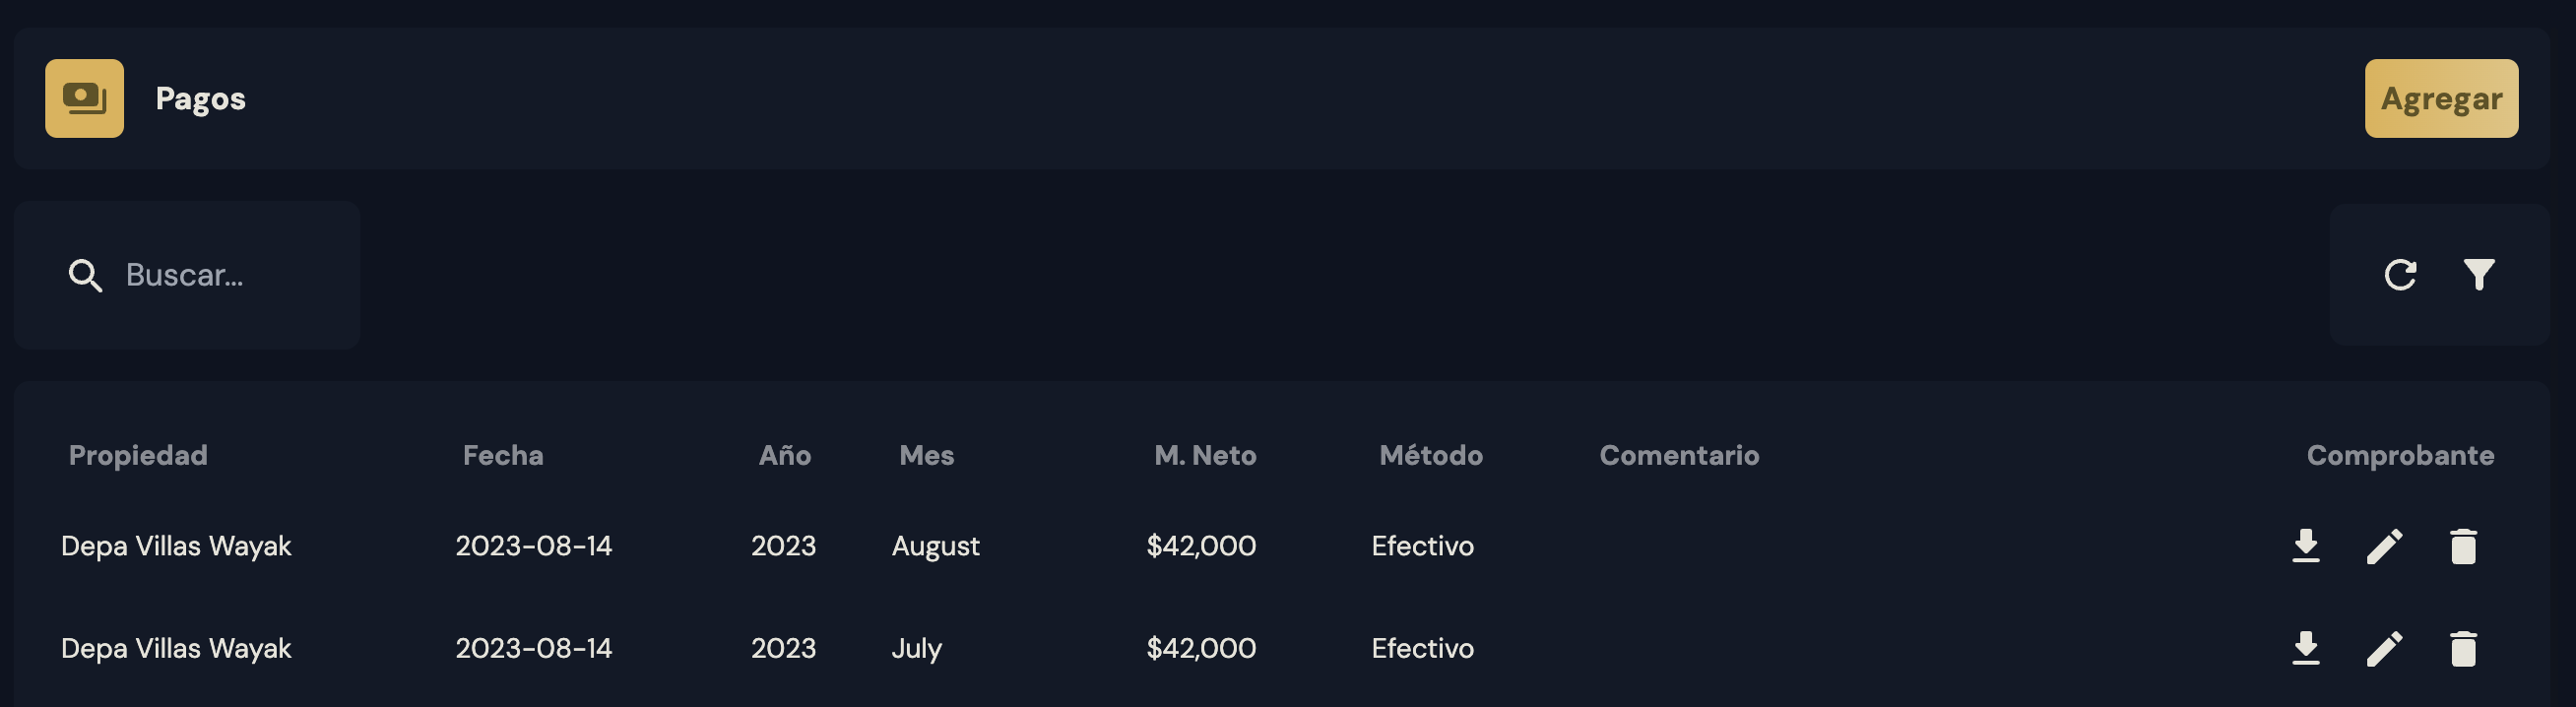Refresh the payments list
2576x707 pixels.
tap(2400, 274)
